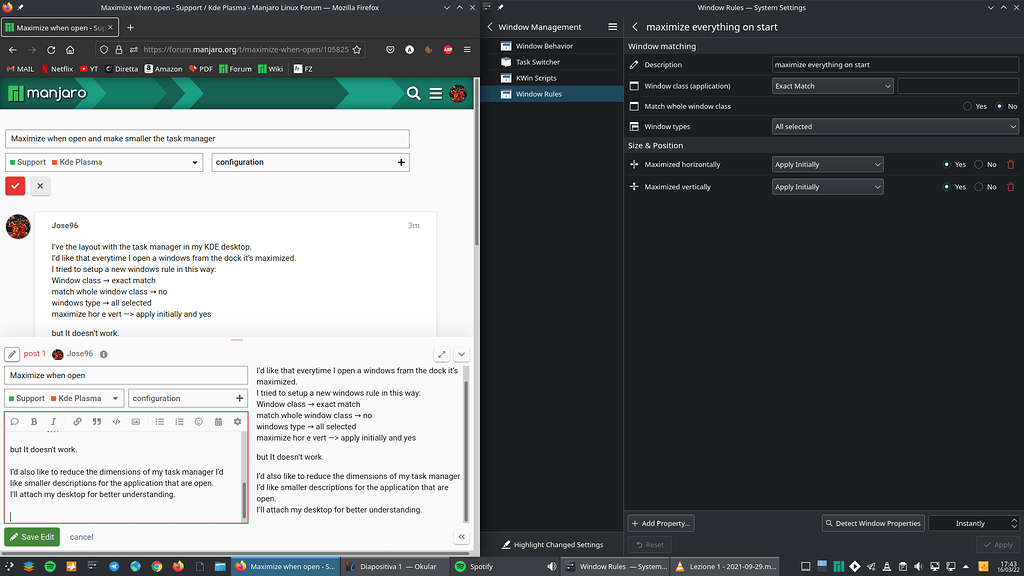Select Yes for Maximized vertically
Screen dimensions: 1024x576
click(x=947, y=186)
